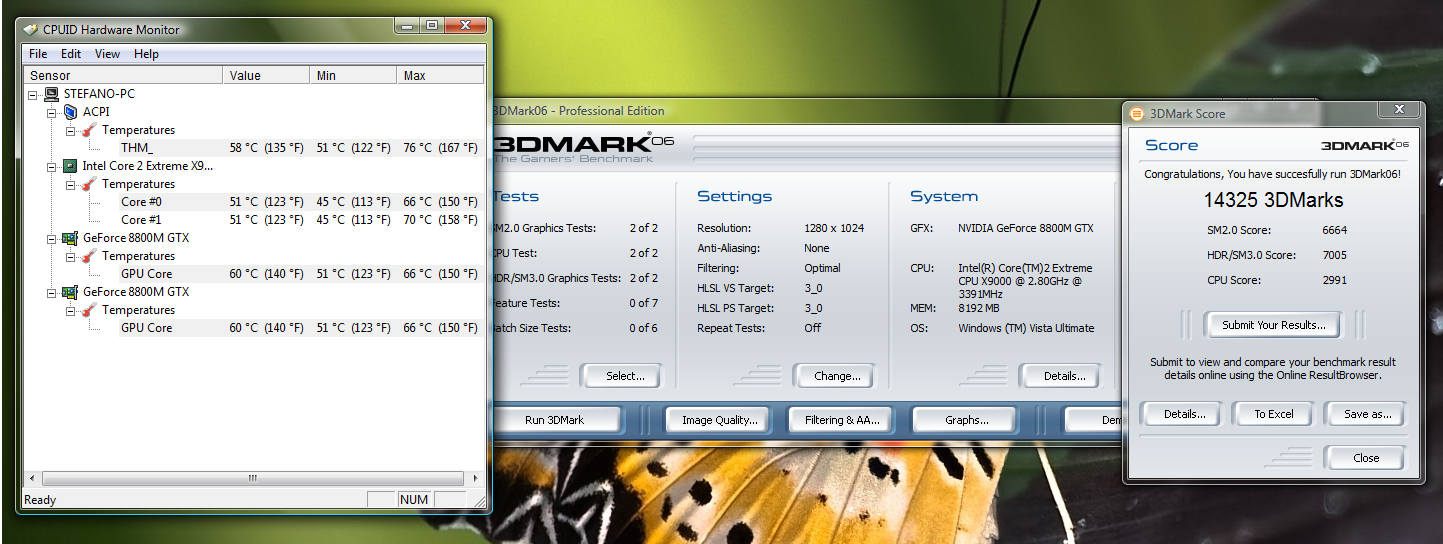Screen dimensions: 1443x544
Task: Click NVIDIA GeForce 8800M GTX text in System
Action: tap(1026, 228)
